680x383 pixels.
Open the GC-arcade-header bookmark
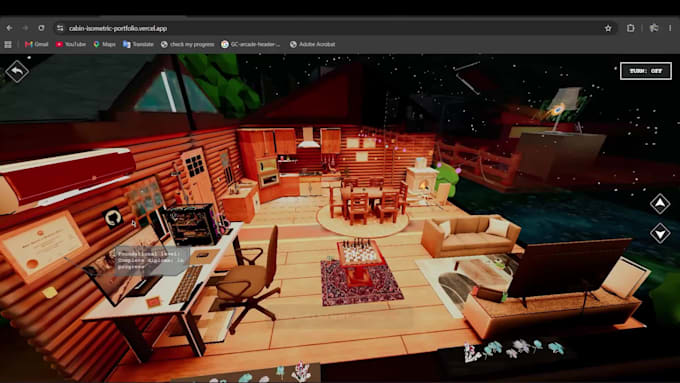point(251,44)
